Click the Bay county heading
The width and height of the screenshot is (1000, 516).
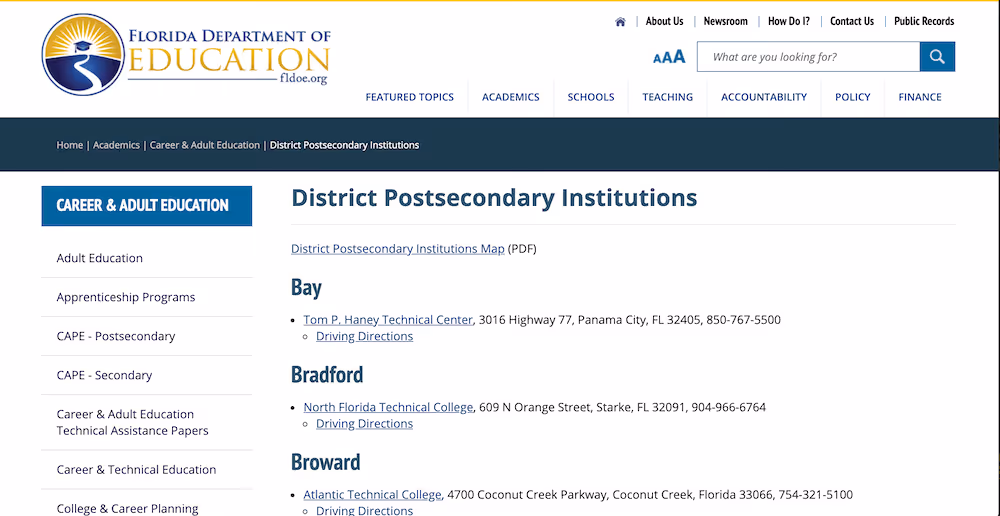(306, 287)
